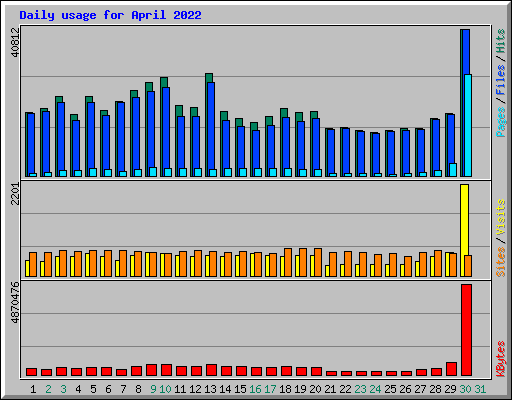Click day 29 on the x-axis
This screenshot has height=400, width=512.
[x=450, y=389]
